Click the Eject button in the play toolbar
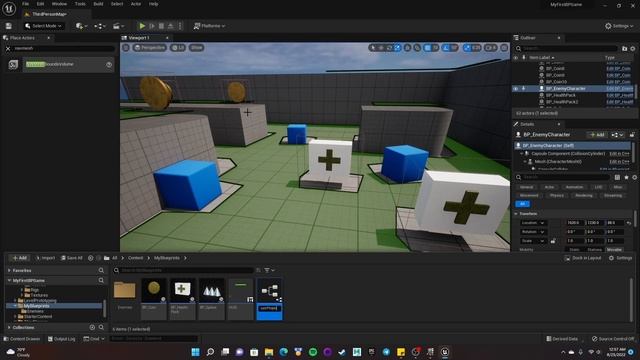 pyautogui.click(x=171, y=26)
